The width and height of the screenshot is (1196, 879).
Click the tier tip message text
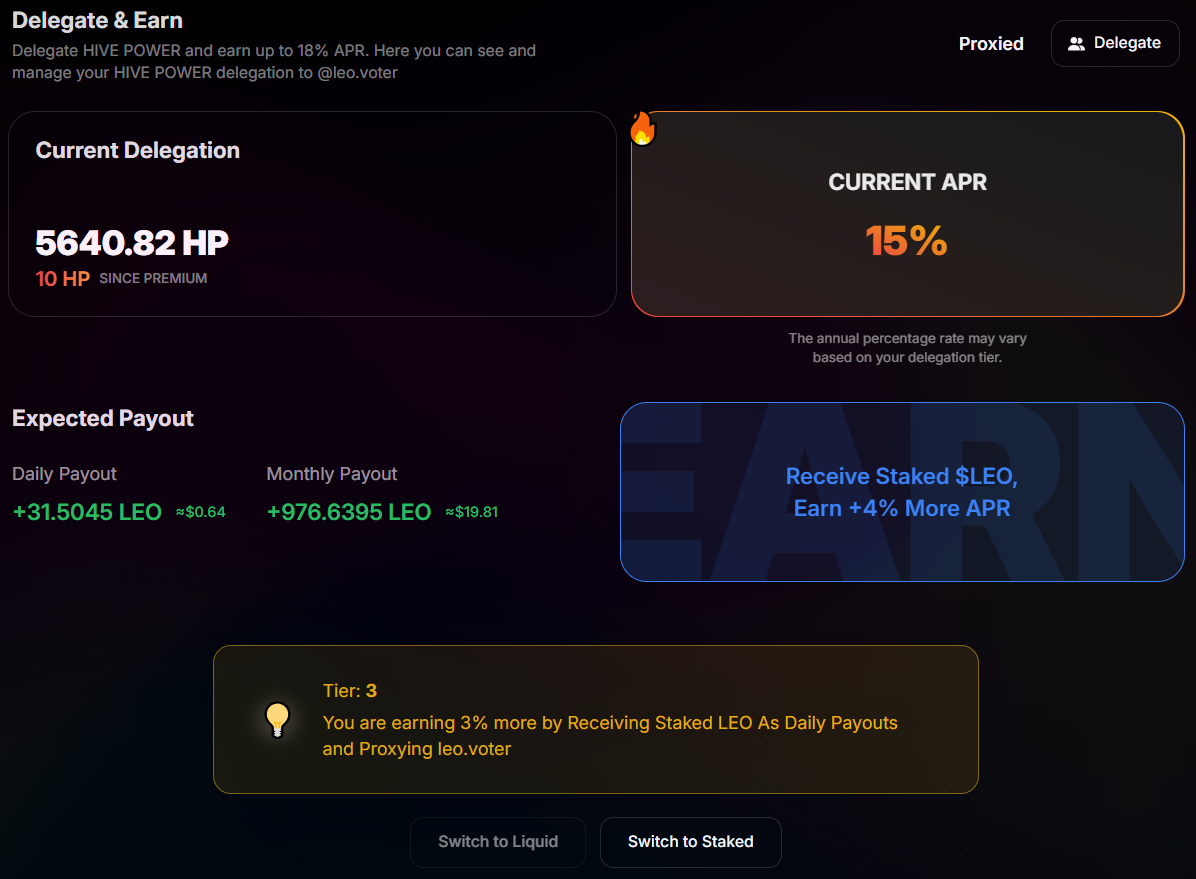point(610,736)
